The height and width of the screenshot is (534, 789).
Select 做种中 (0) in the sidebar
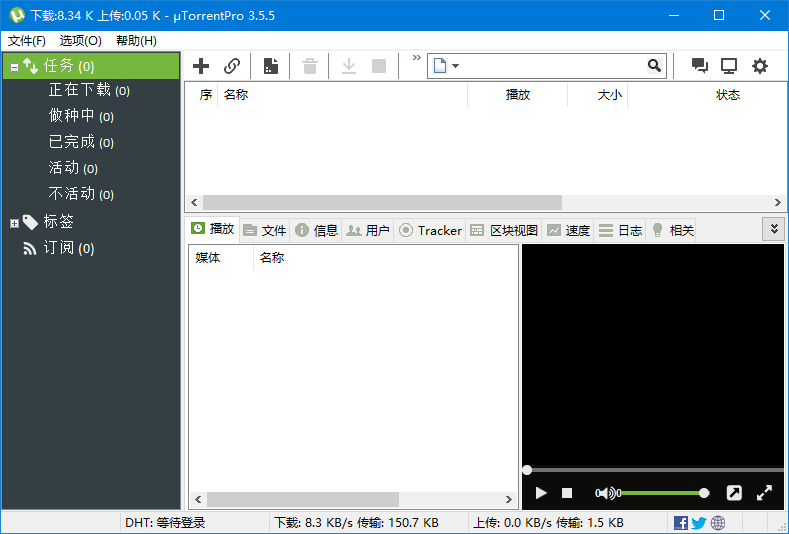[x=81, y=116]
